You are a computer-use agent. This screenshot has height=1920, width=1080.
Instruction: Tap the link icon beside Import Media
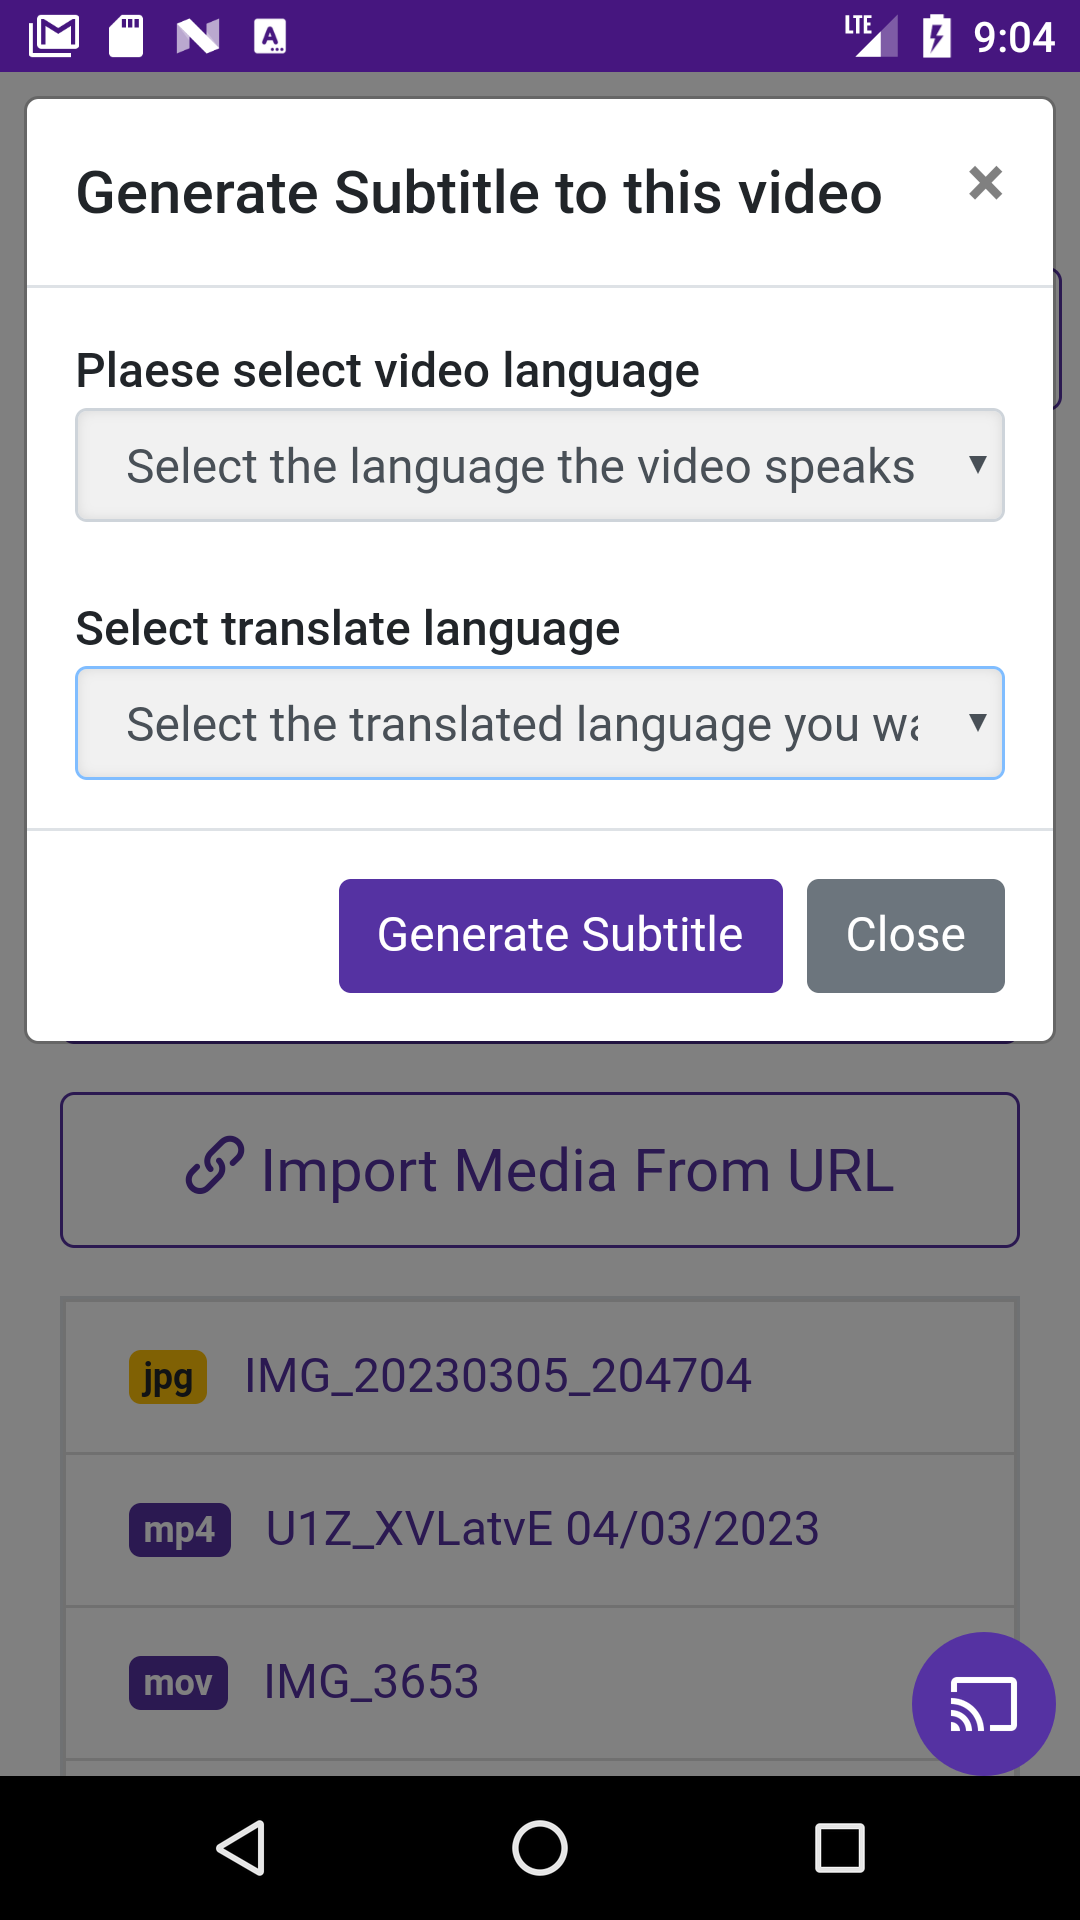pyautogui.click(x=214, y=1166)
